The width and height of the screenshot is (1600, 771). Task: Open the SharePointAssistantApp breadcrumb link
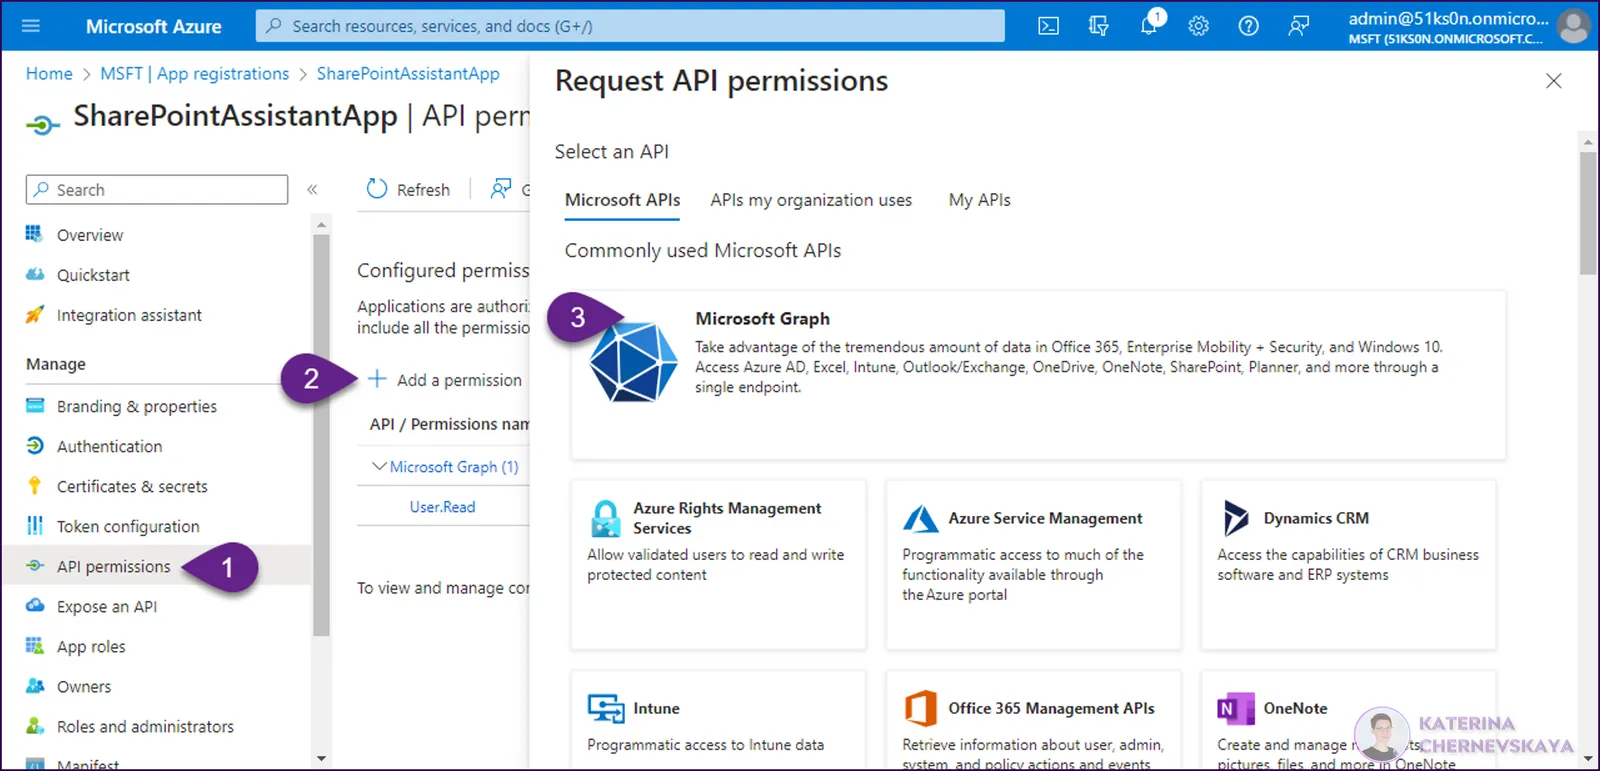[408, 74]
